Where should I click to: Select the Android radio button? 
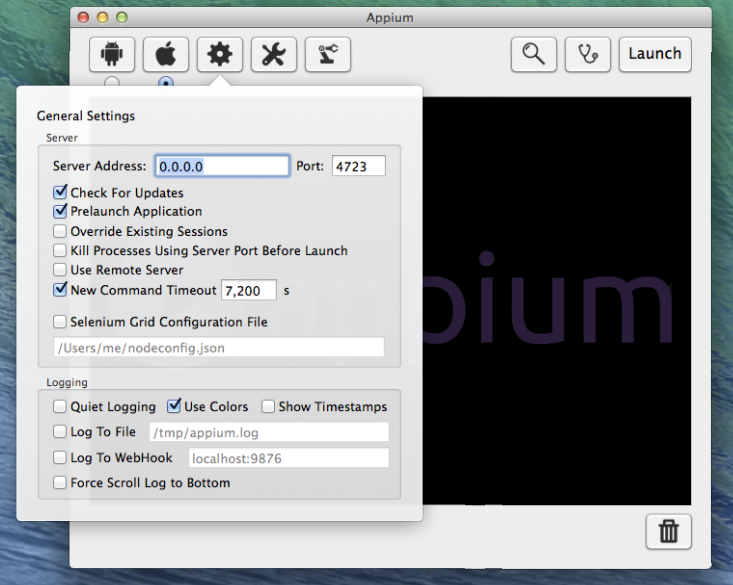pos(112,82)
